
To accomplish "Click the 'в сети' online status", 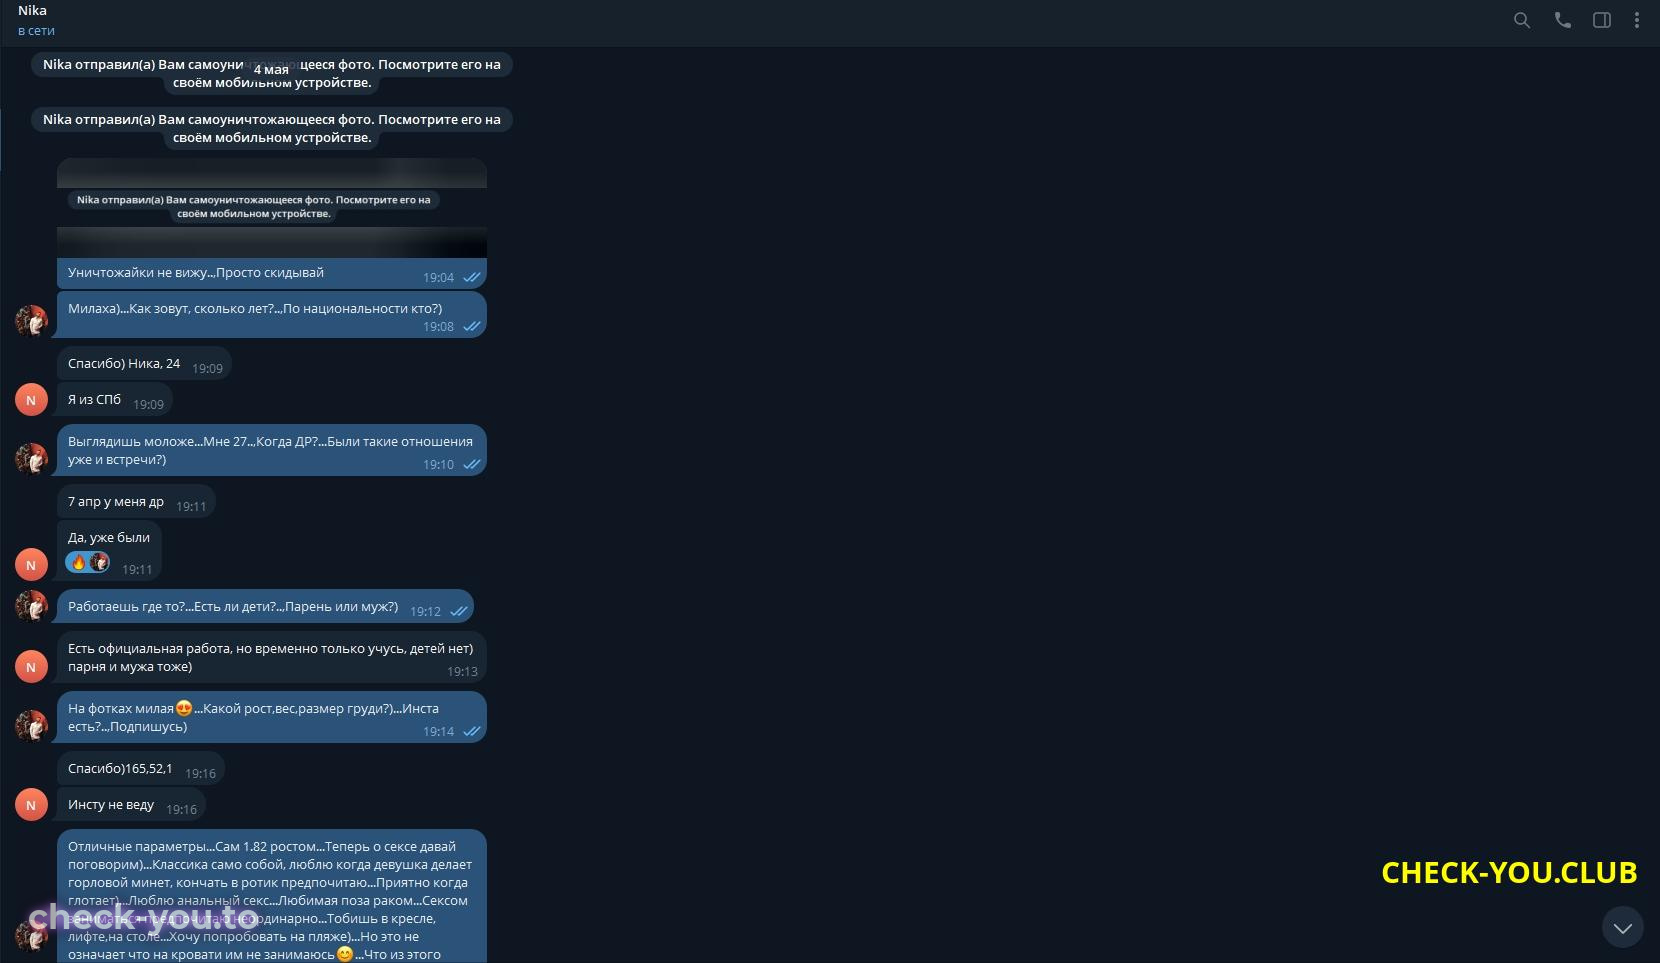I will click(36, 31).
